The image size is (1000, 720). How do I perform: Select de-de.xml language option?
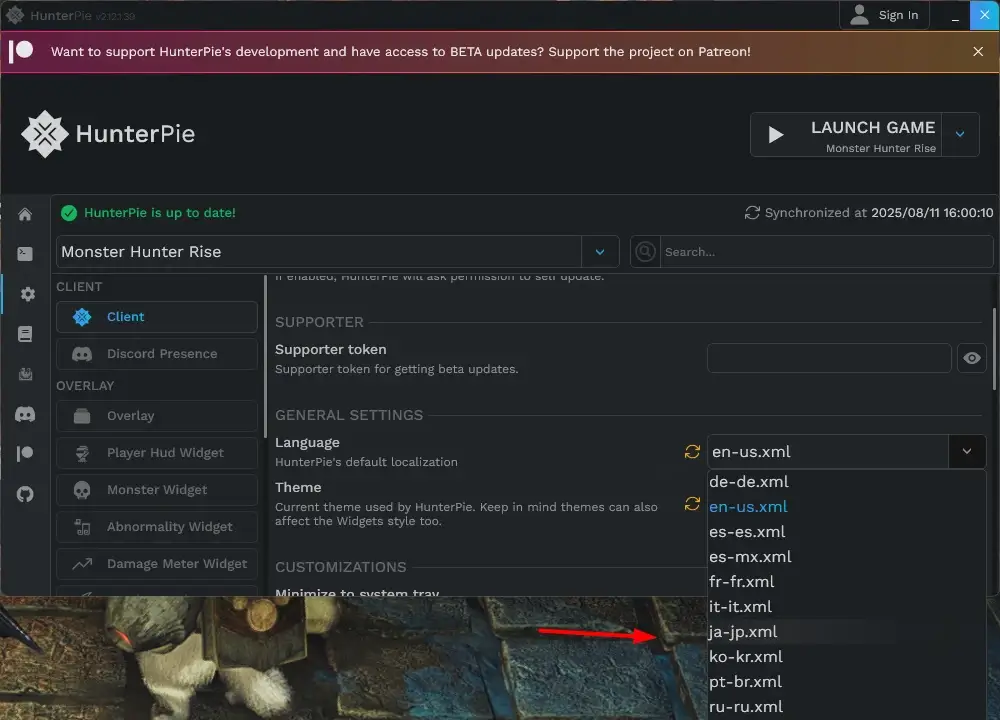tap(846, 482)
